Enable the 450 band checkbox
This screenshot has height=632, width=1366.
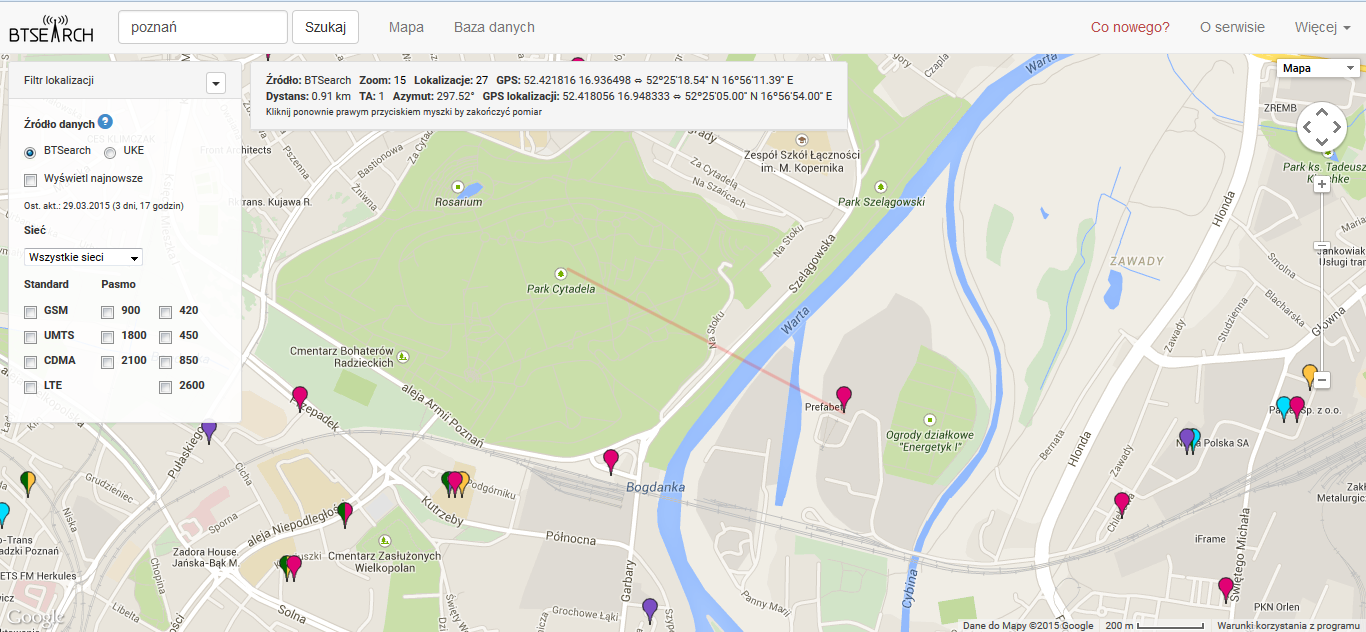[165, 337]
